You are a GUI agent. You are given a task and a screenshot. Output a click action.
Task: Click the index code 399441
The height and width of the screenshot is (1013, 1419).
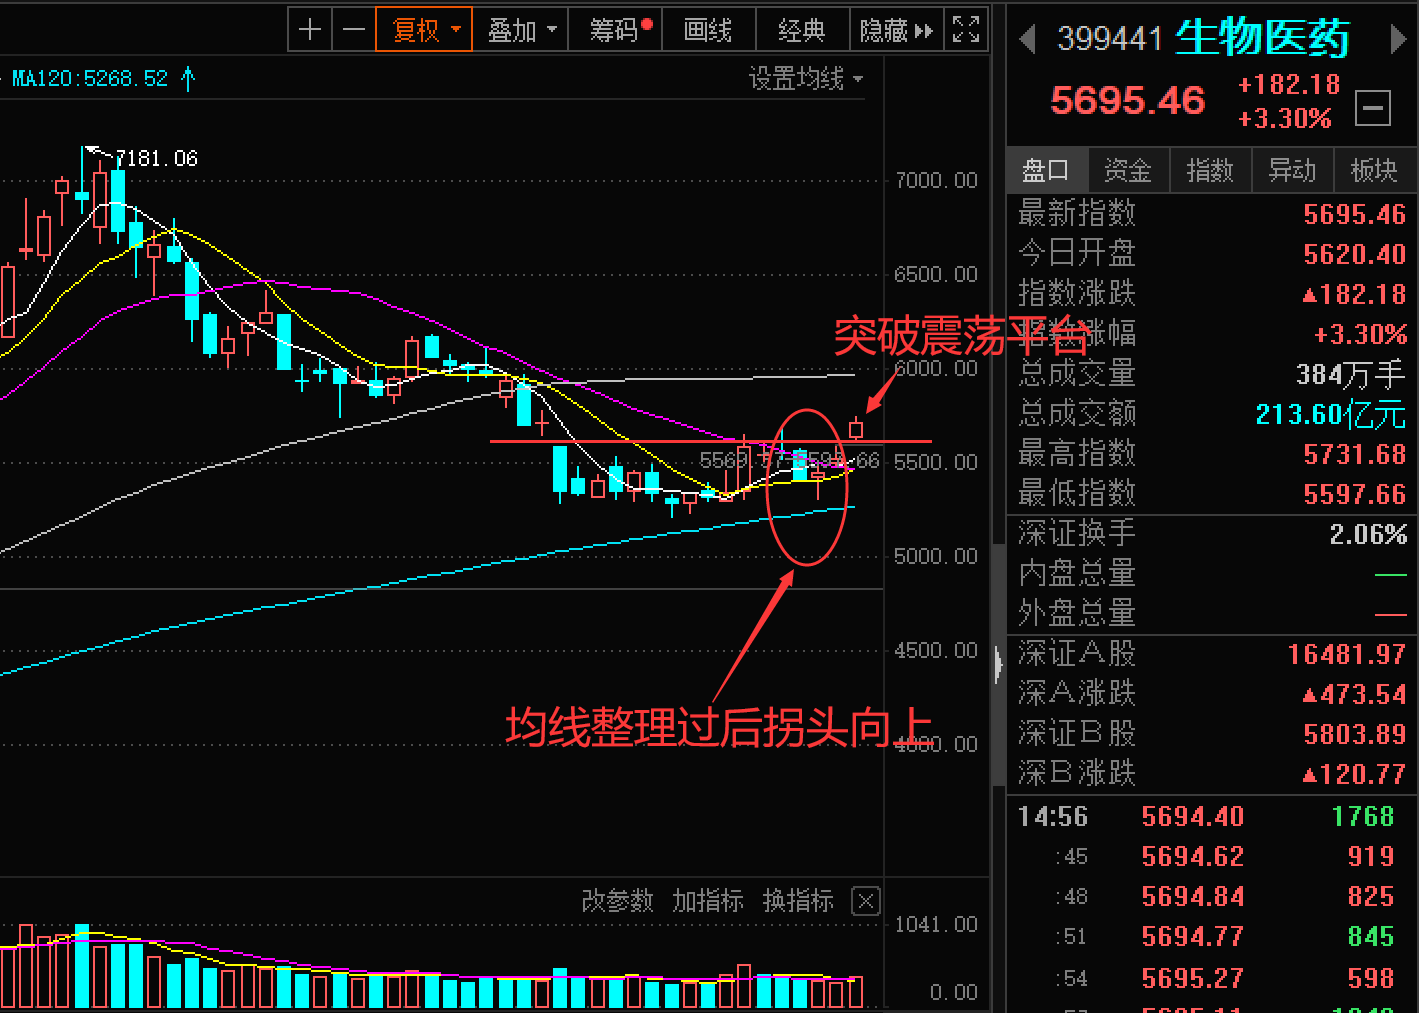click(1110, 39)
